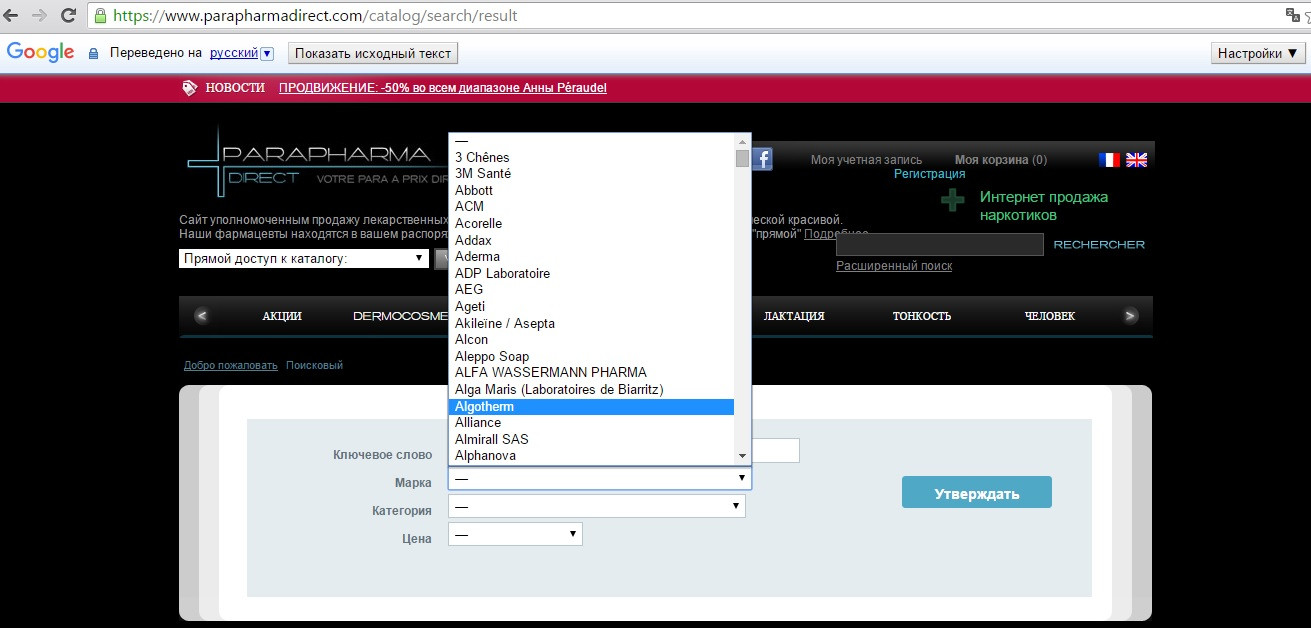Open 'Моя корзина' cart link
This screenshot has width=1311, height=628.
1001,160
